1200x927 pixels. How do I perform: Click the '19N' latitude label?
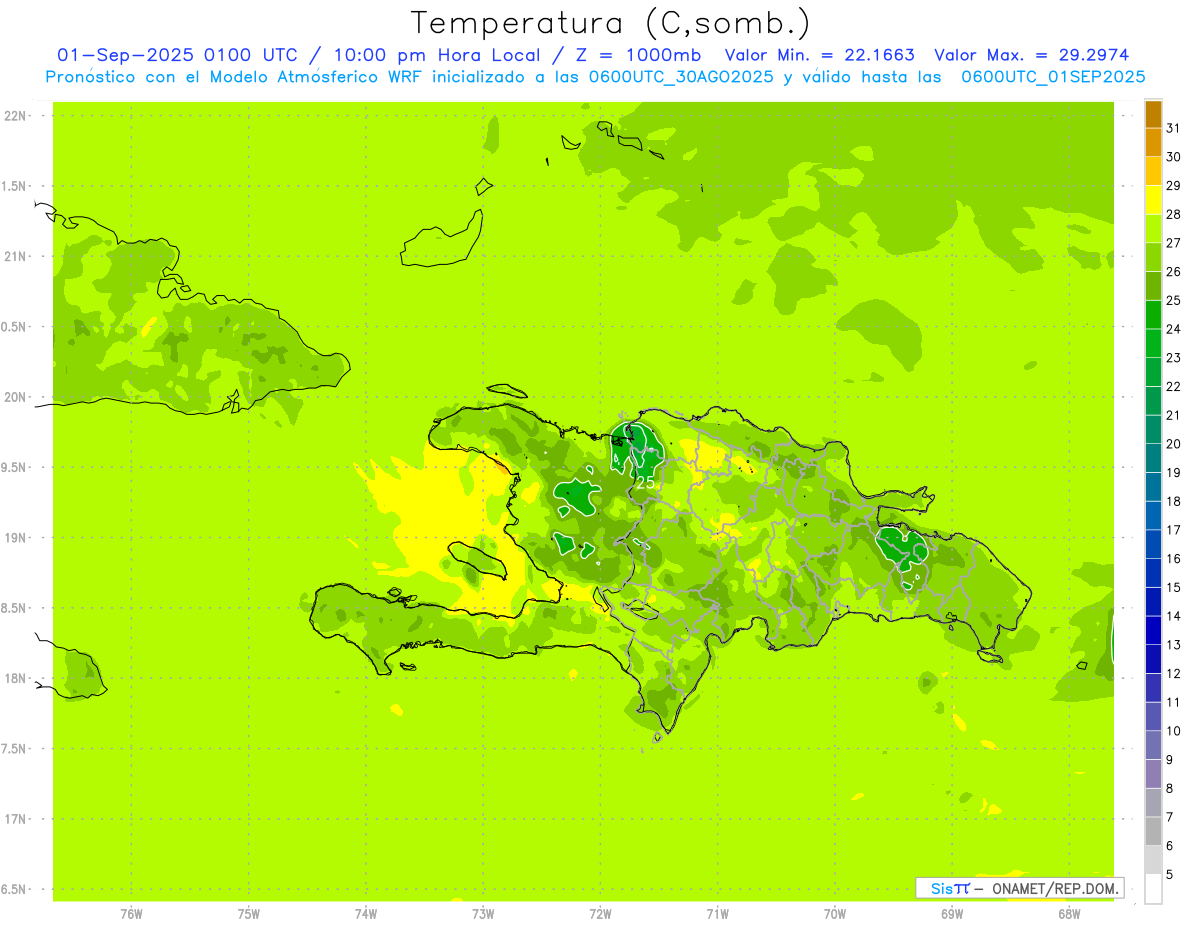15,538
